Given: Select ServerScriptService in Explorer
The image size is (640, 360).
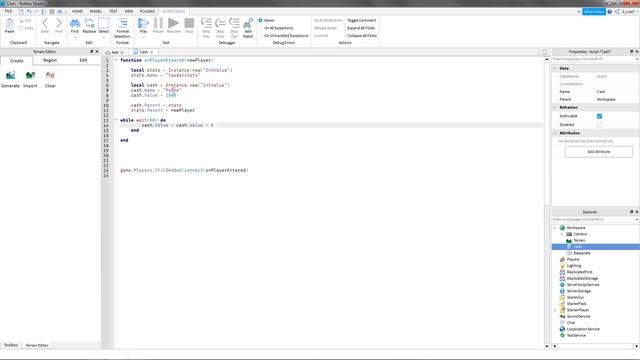Looking at the screenshot, I should [582, 285].
